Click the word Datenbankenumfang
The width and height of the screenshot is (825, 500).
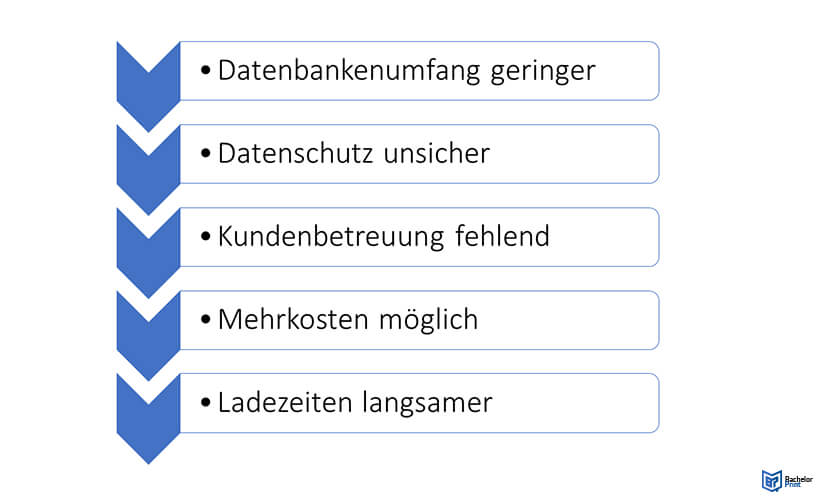tap(349, 71)
